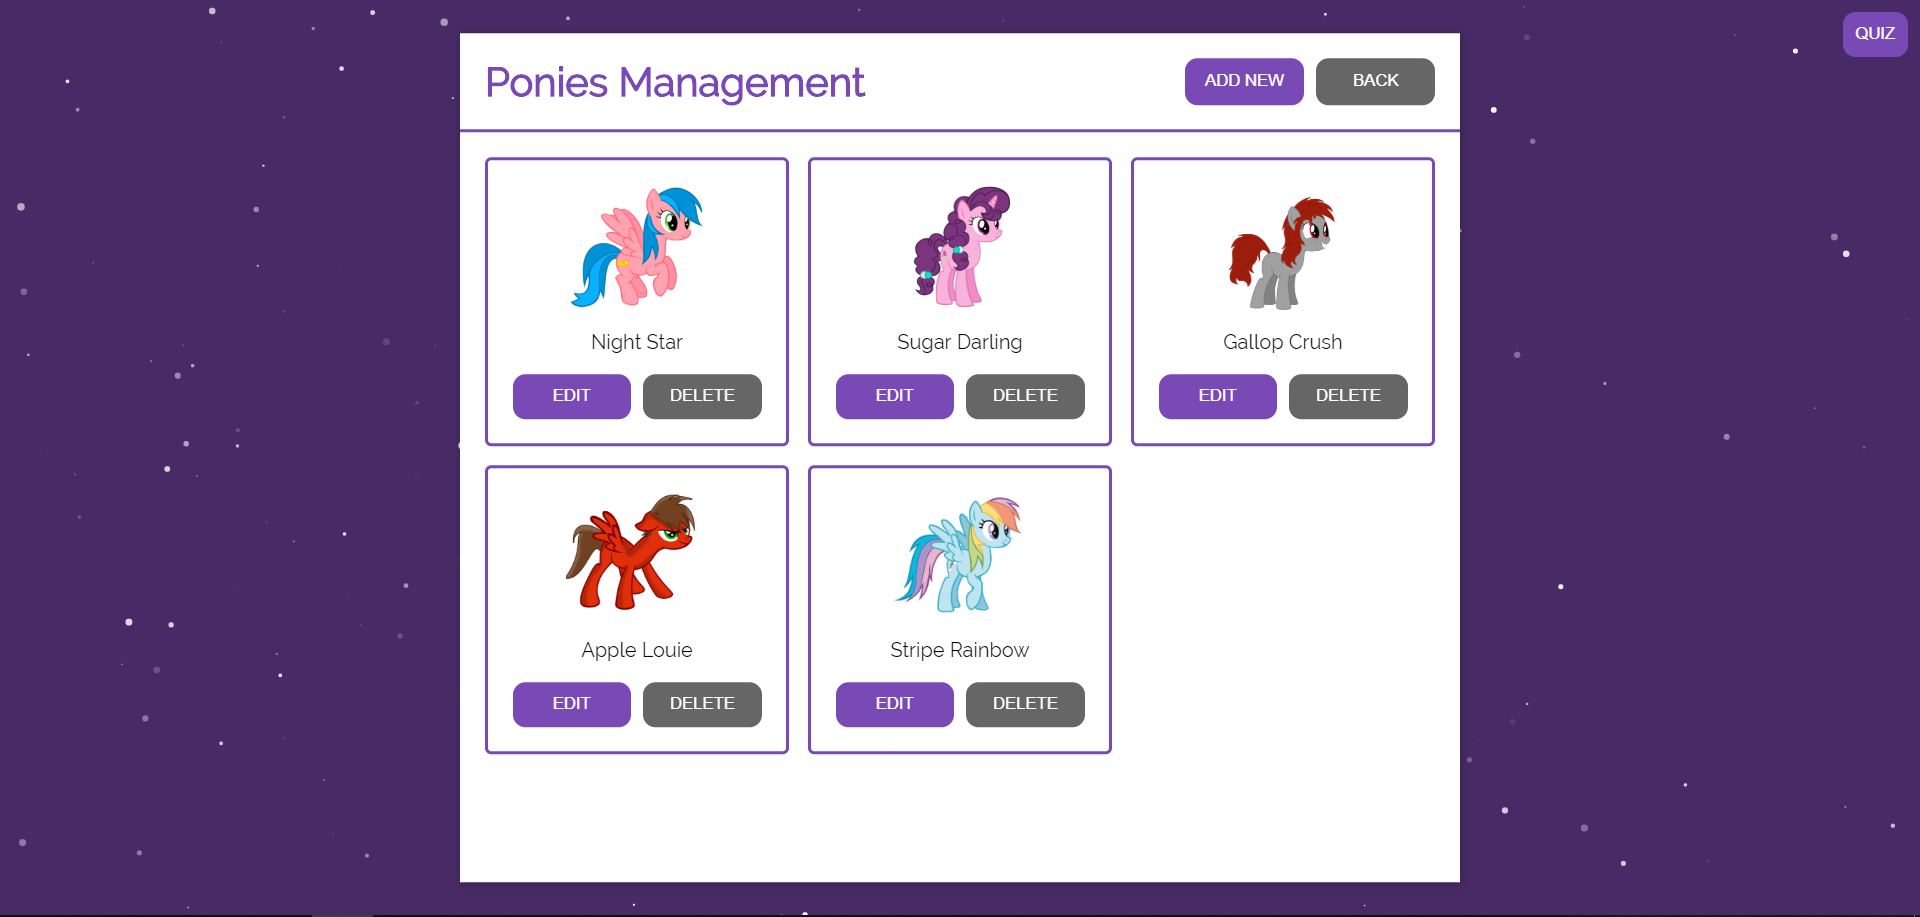1920x917 pixels.
Task: Open the QUIZ page
Action: point(1875,33)
